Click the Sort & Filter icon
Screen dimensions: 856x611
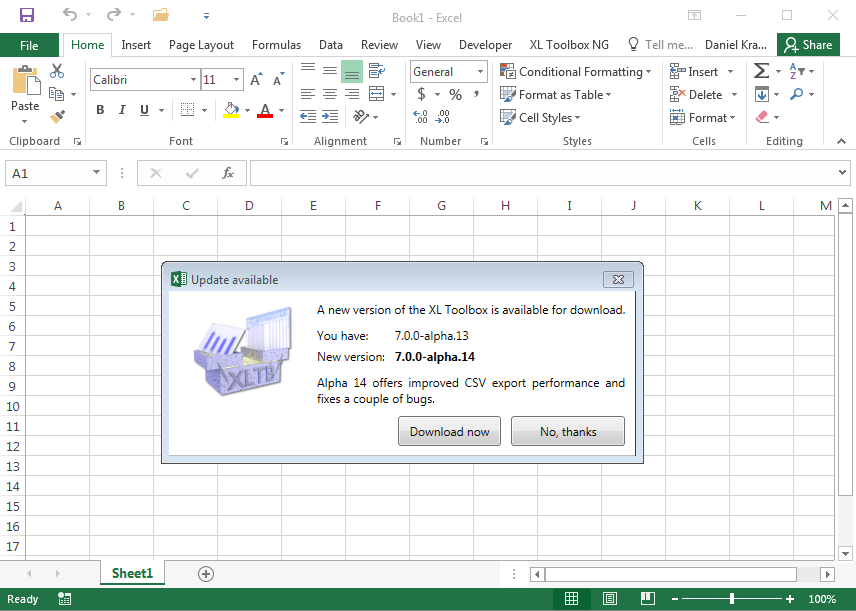point(796,71)
